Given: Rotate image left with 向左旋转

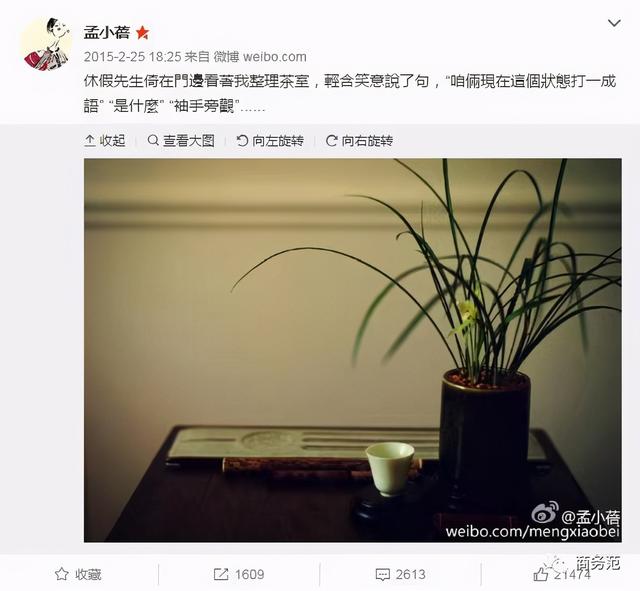Looking at the screenshot, I should pyautogui.click(x=270, y=141).
